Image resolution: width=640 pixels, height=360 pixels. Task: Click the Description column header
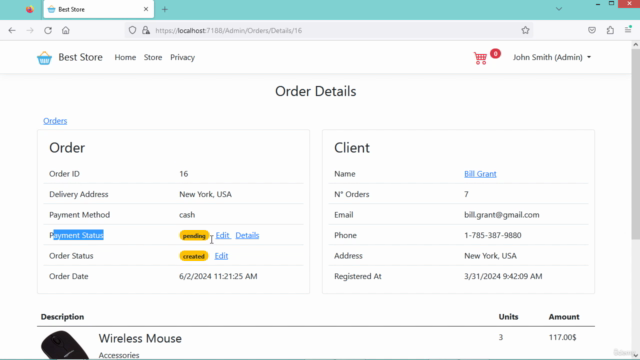click(x=62, y=317)
